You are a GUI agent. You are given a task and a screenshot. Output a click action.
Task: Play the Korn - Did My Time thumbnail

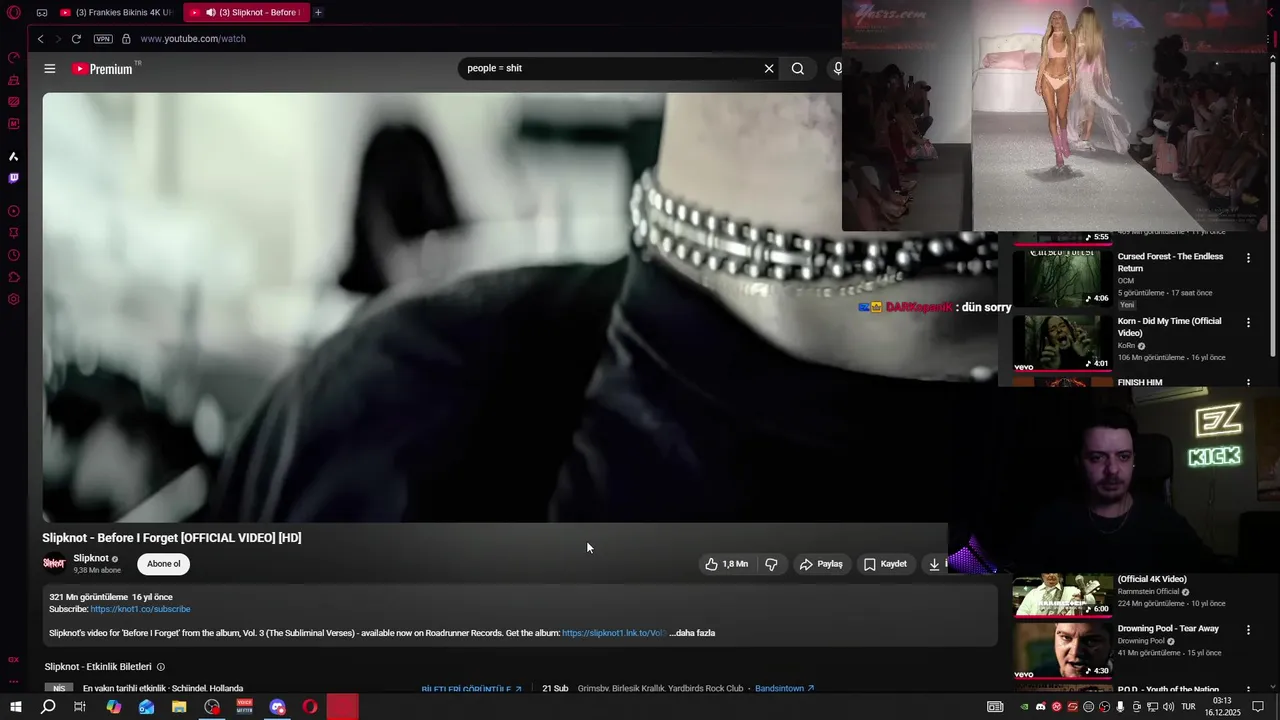tap(1062, 343)
